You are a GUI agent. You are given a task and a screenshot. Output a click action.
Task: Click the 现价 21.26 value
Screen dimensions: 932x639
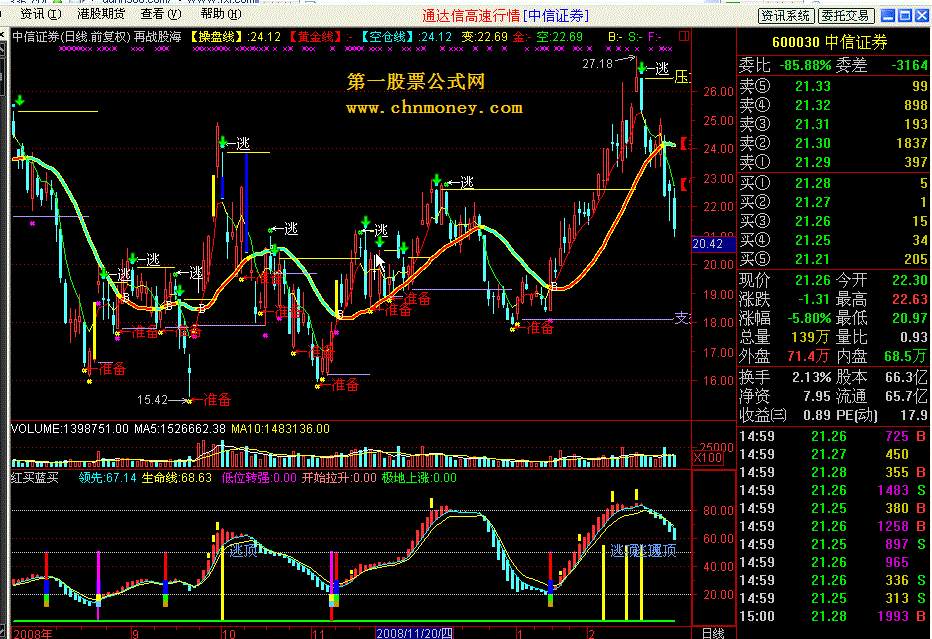coord(814,280)
